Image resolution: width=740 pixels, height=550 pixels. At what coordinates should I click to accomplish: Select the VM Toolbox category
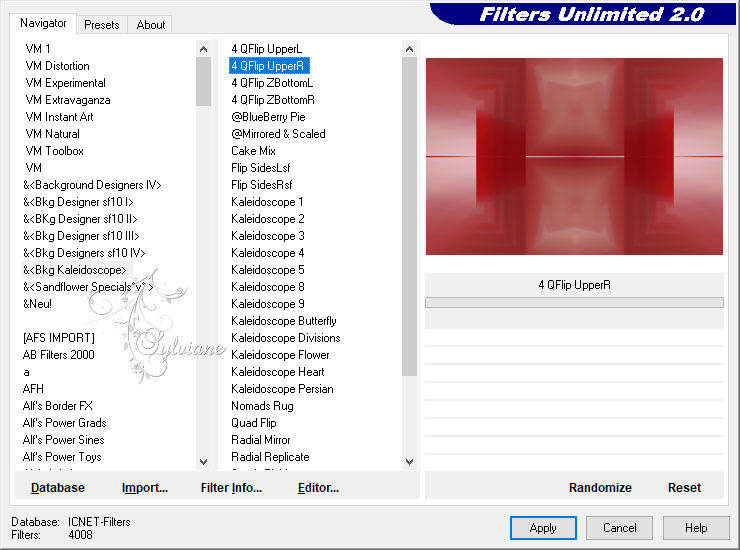click(54, 151)
